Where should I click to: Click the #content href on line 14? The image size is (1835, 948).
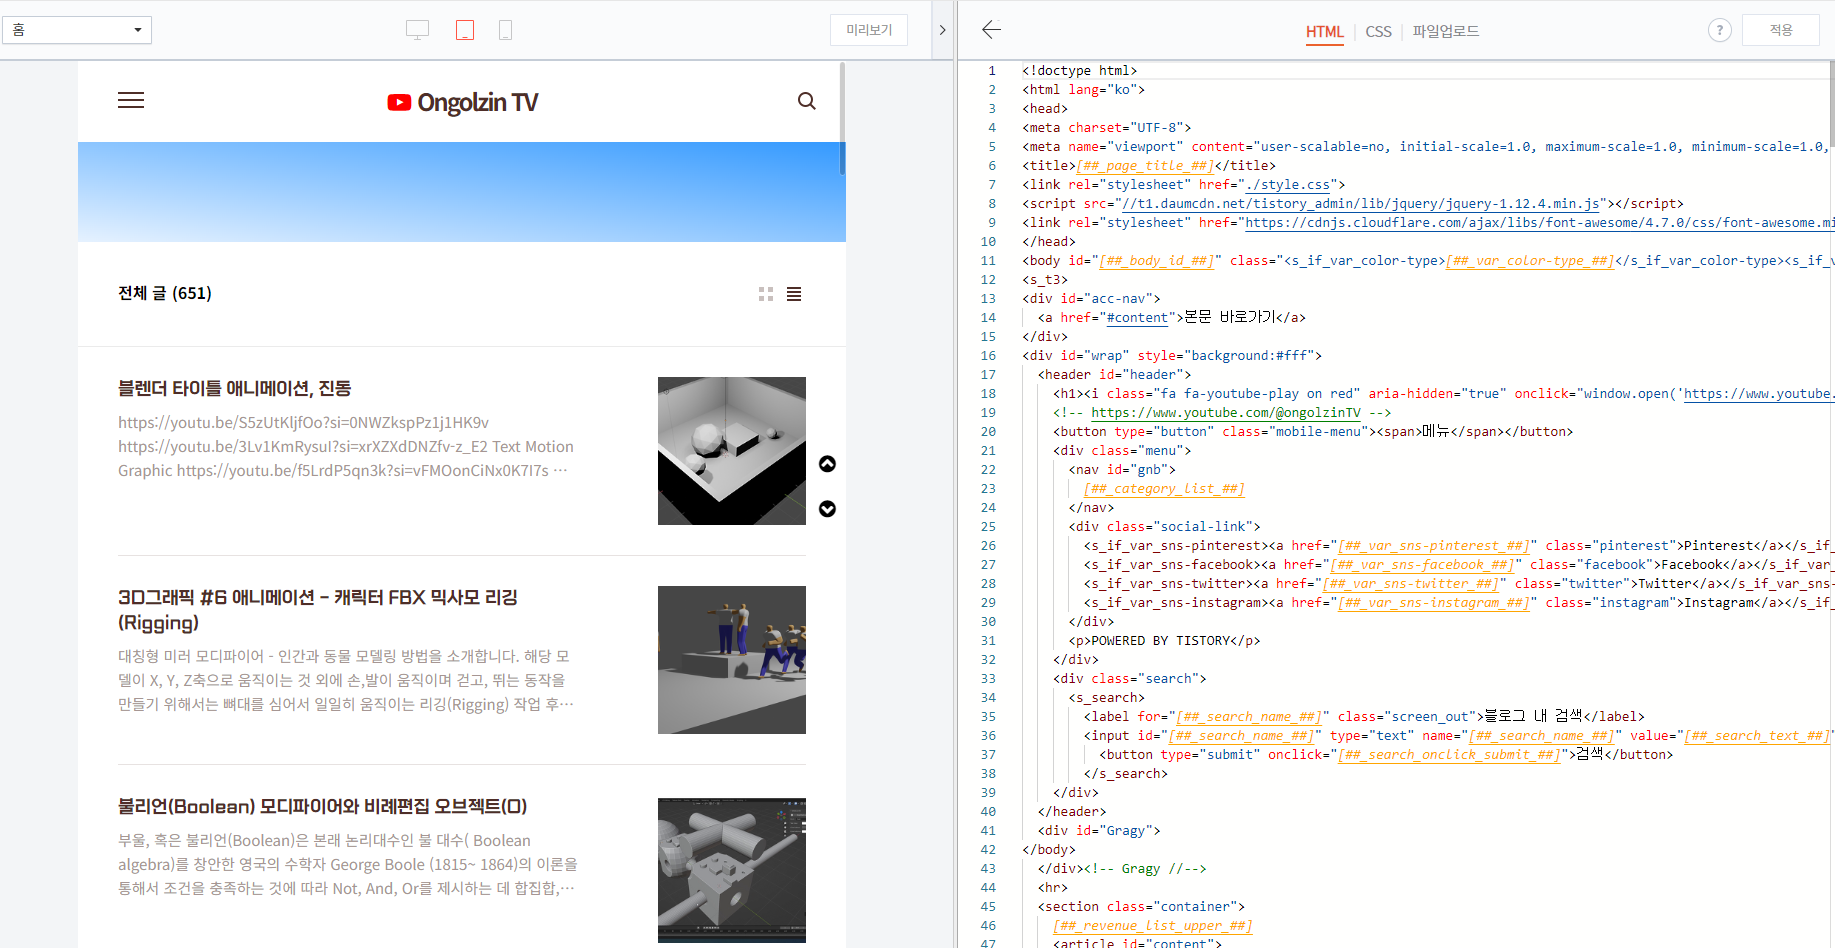click(1137, 318)
